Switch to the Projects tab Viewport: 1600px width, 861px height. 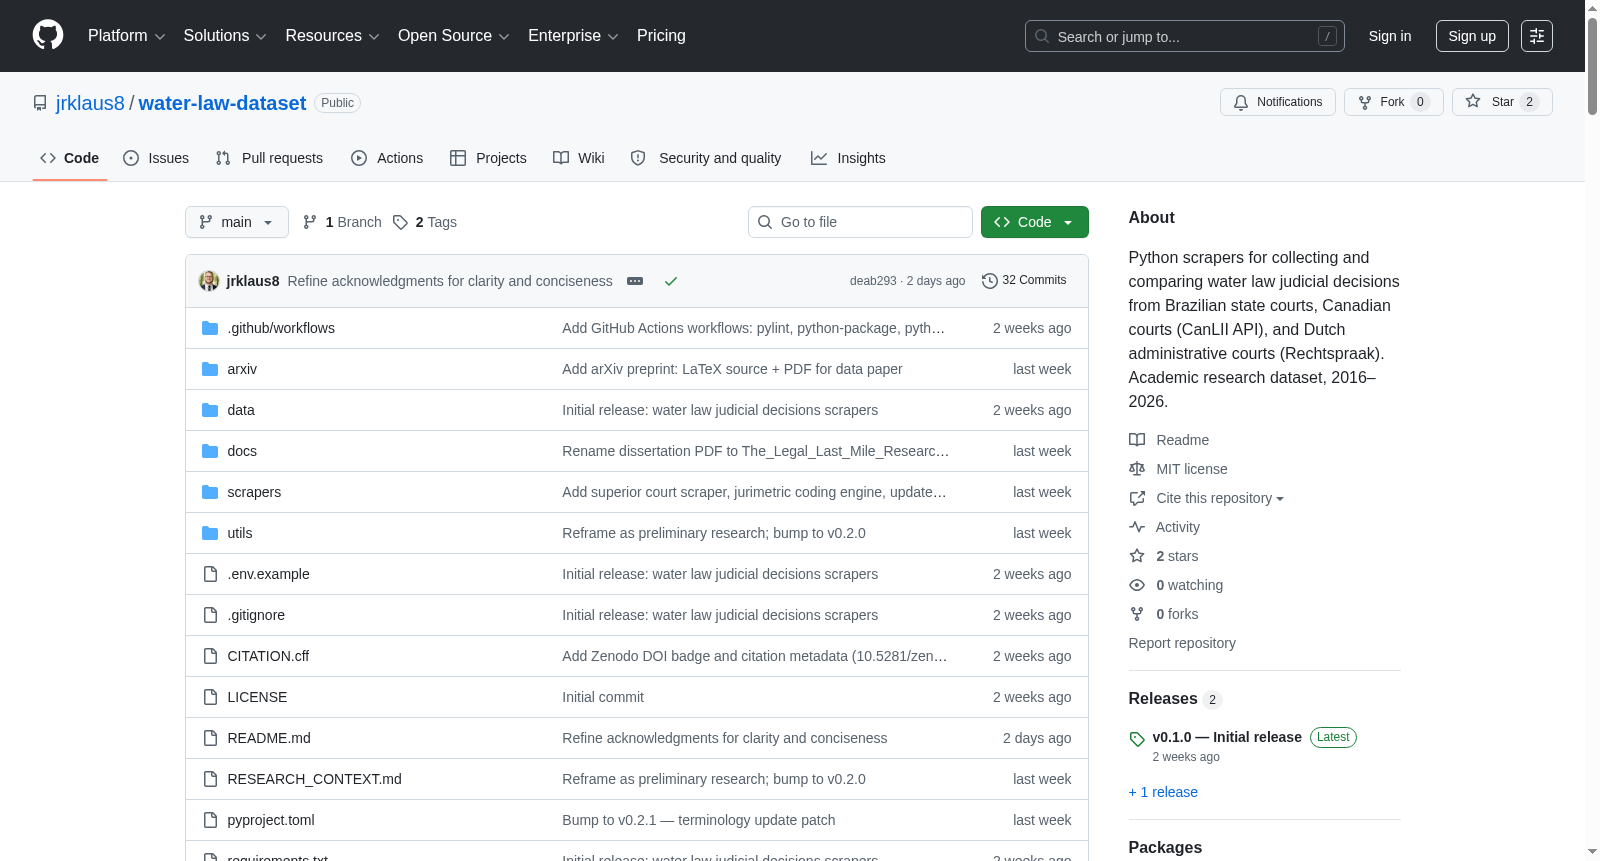tap(488, 158)
